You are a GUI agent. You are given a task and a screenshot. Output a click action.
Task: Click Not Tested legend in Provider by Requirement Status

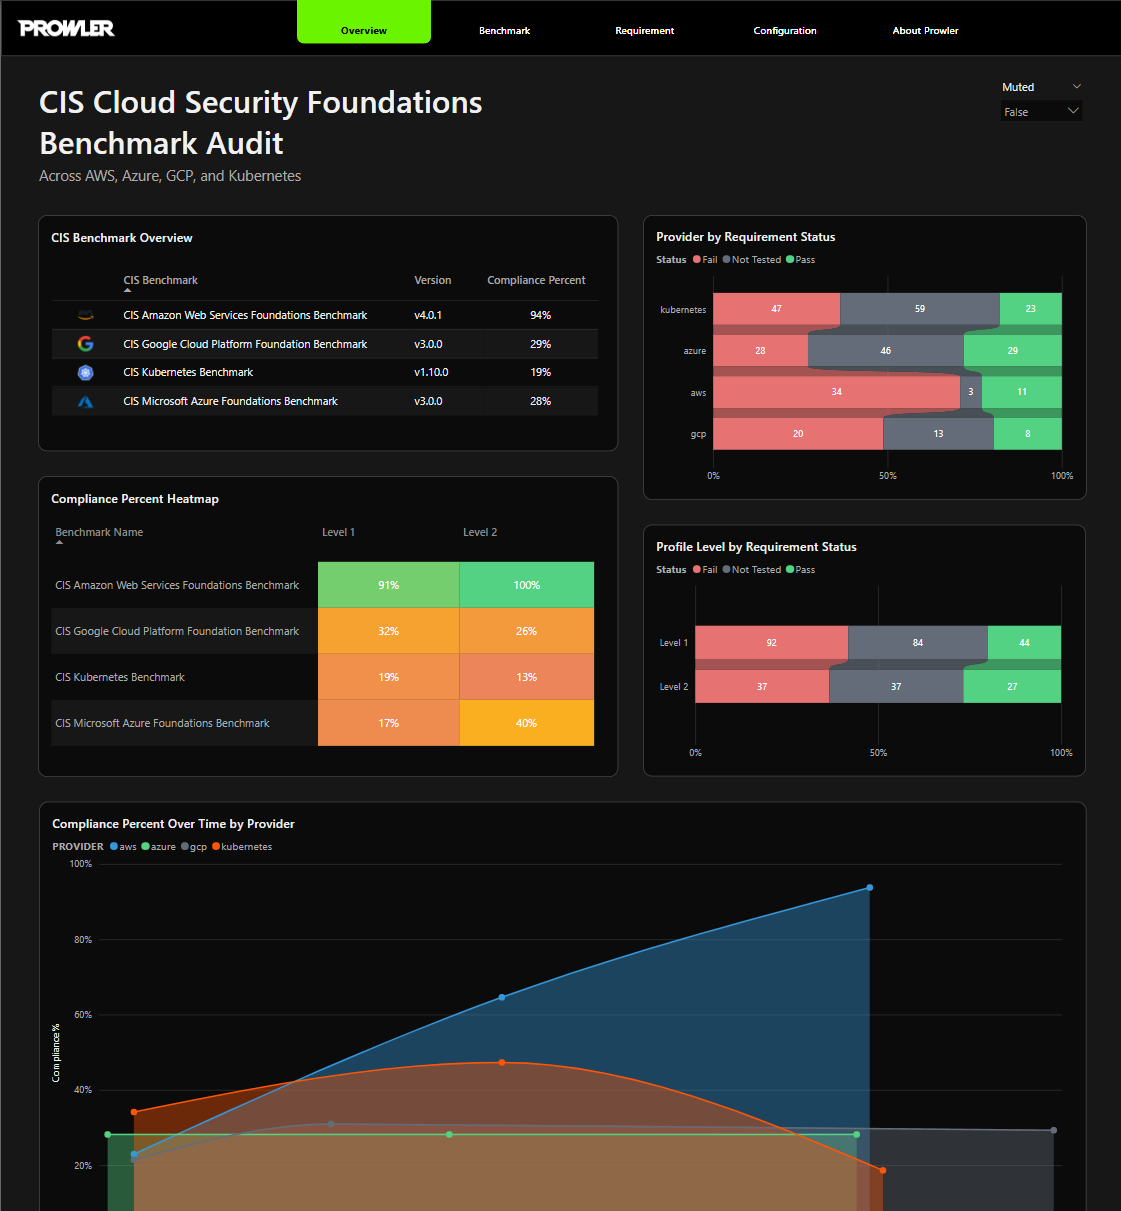752,260
